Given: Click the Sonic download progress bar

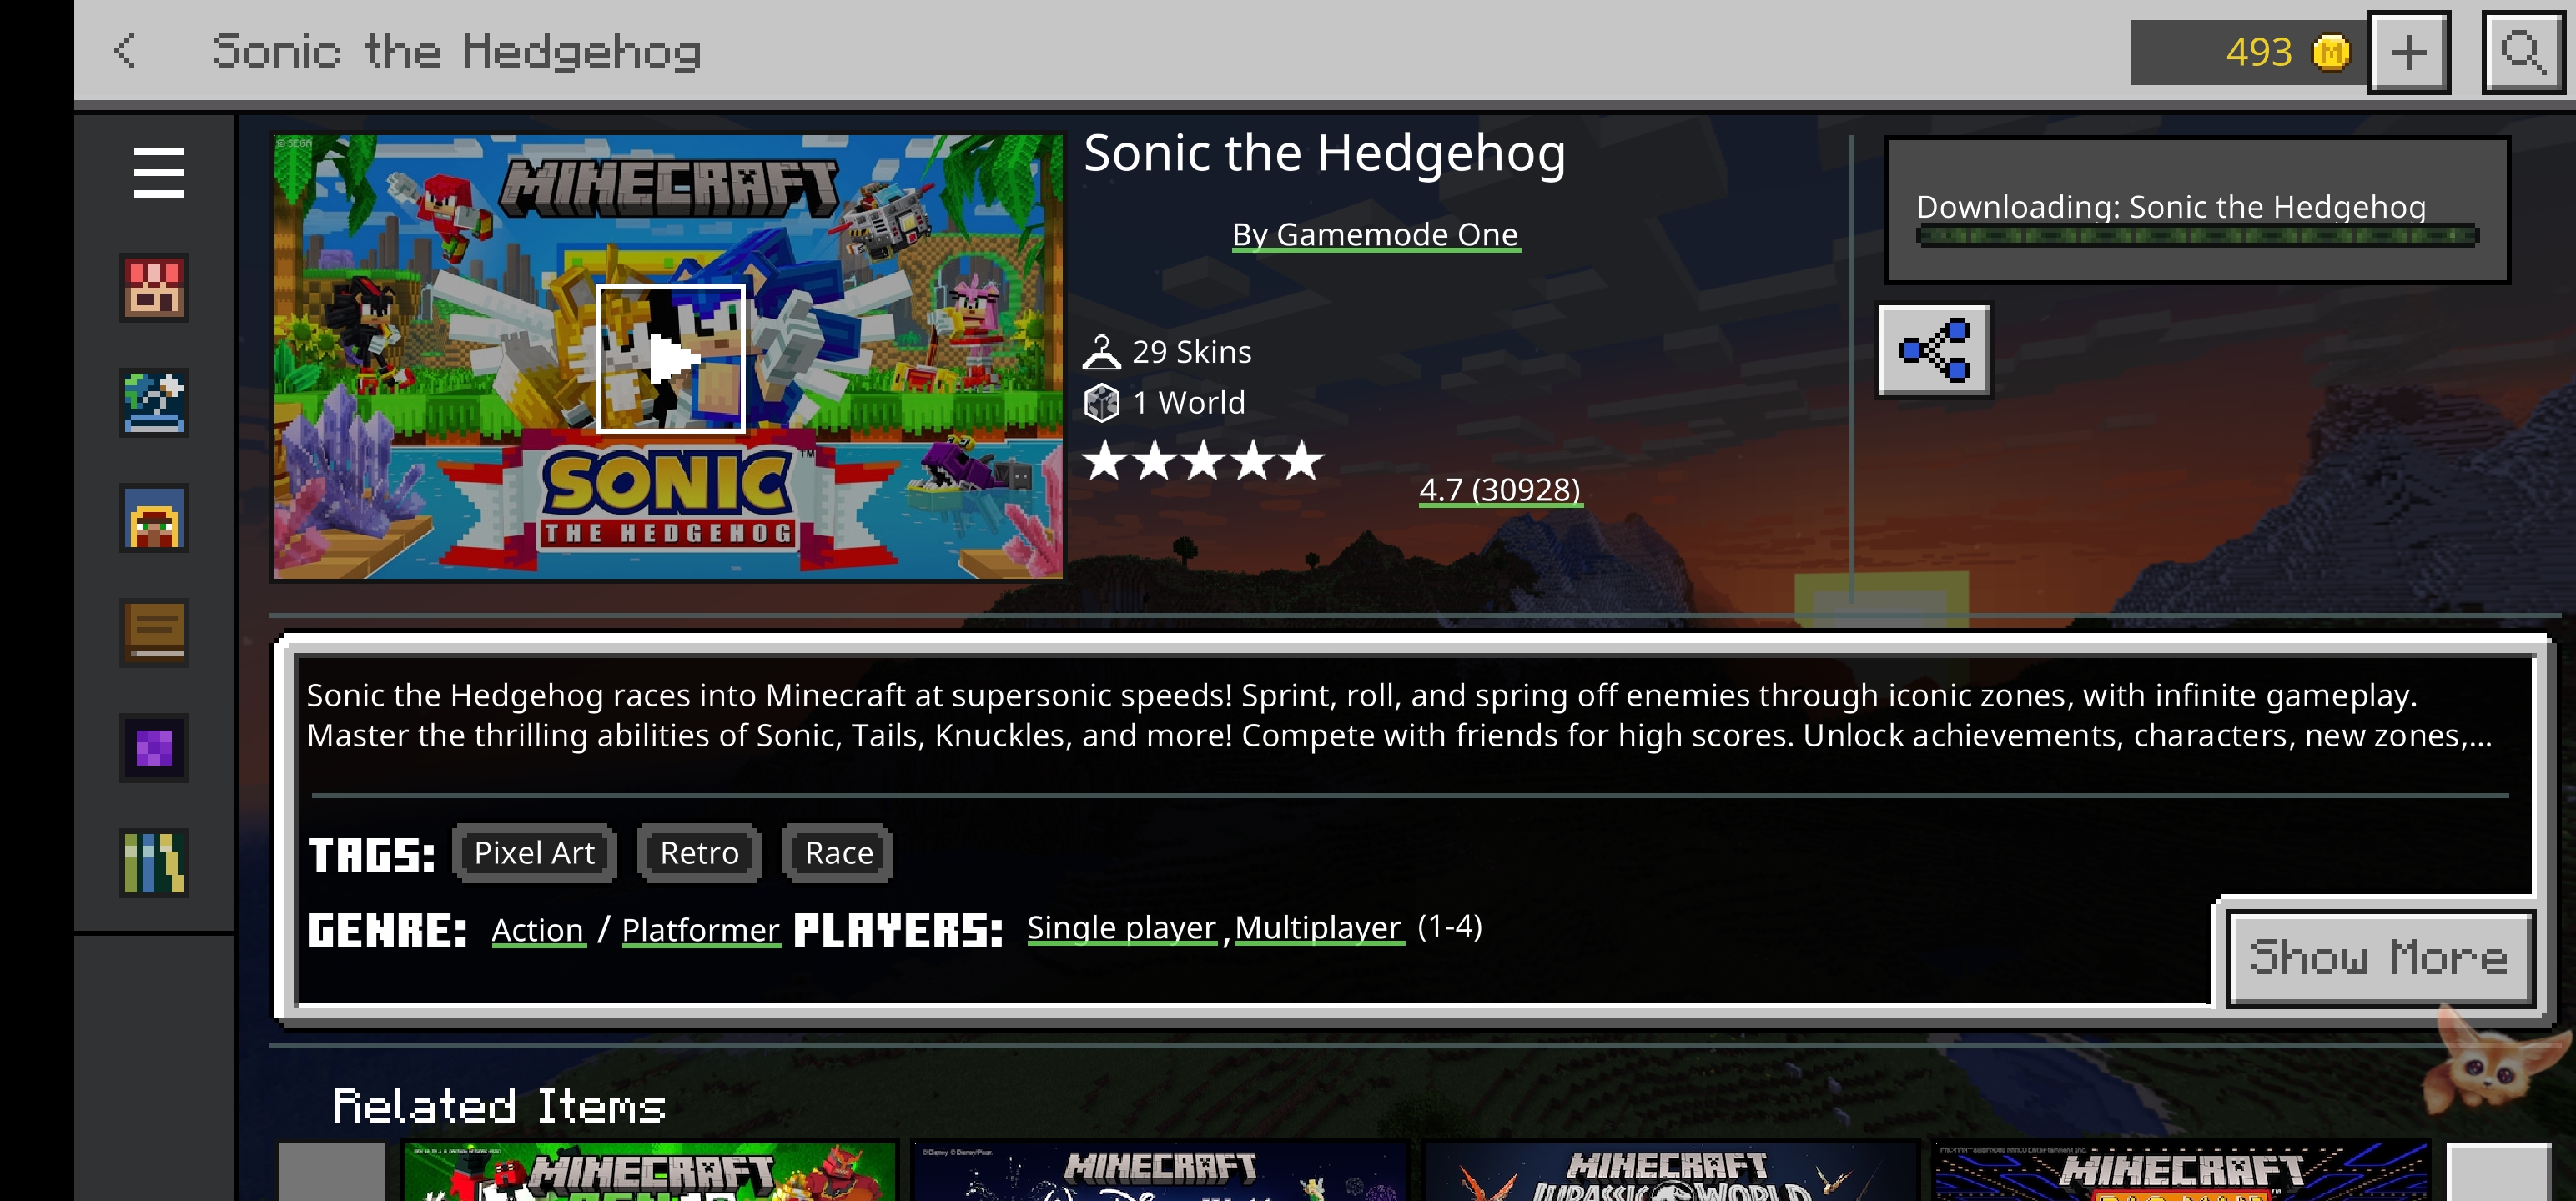Looking at the screenshot, I should point(2197,236).
